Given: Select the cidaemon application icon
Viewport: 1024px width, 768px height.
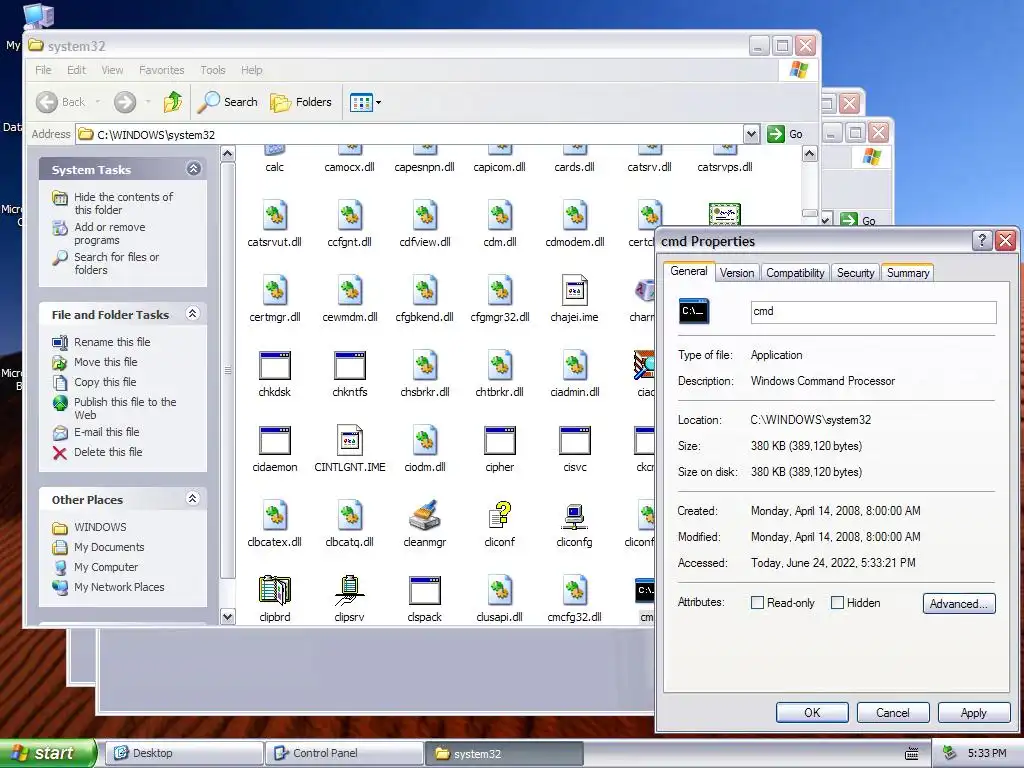Looking at the screenshot, I should click(274, 441).
